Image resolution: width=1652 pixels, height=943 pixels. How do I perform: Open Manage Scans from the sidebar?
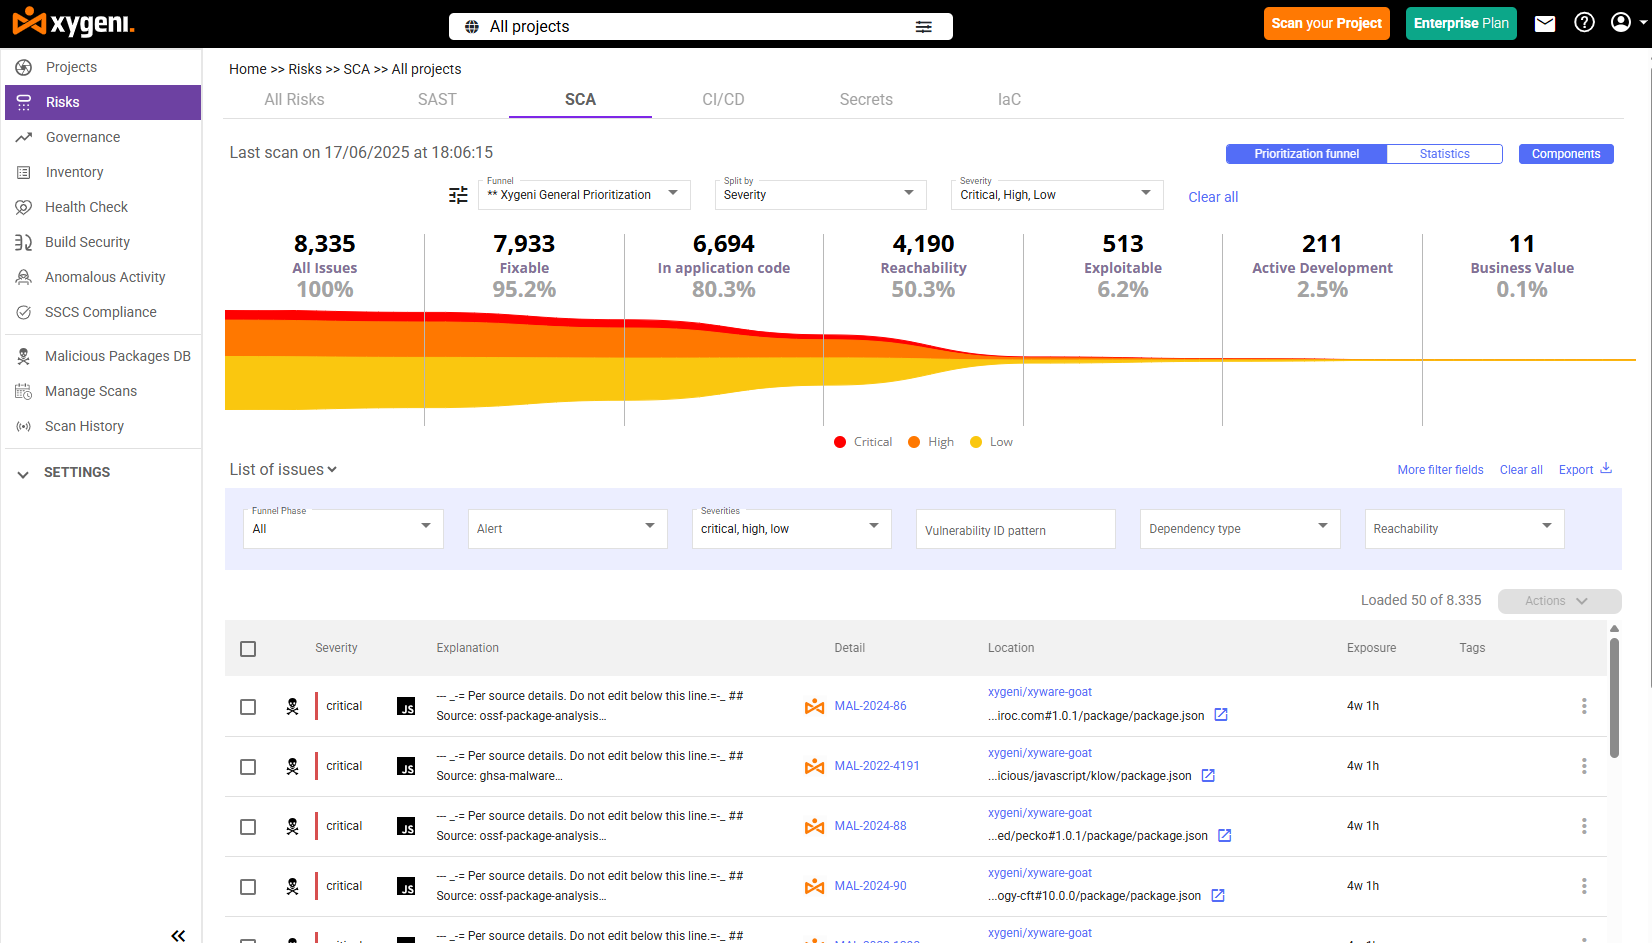pyautogui.click(x=91, y=391)
